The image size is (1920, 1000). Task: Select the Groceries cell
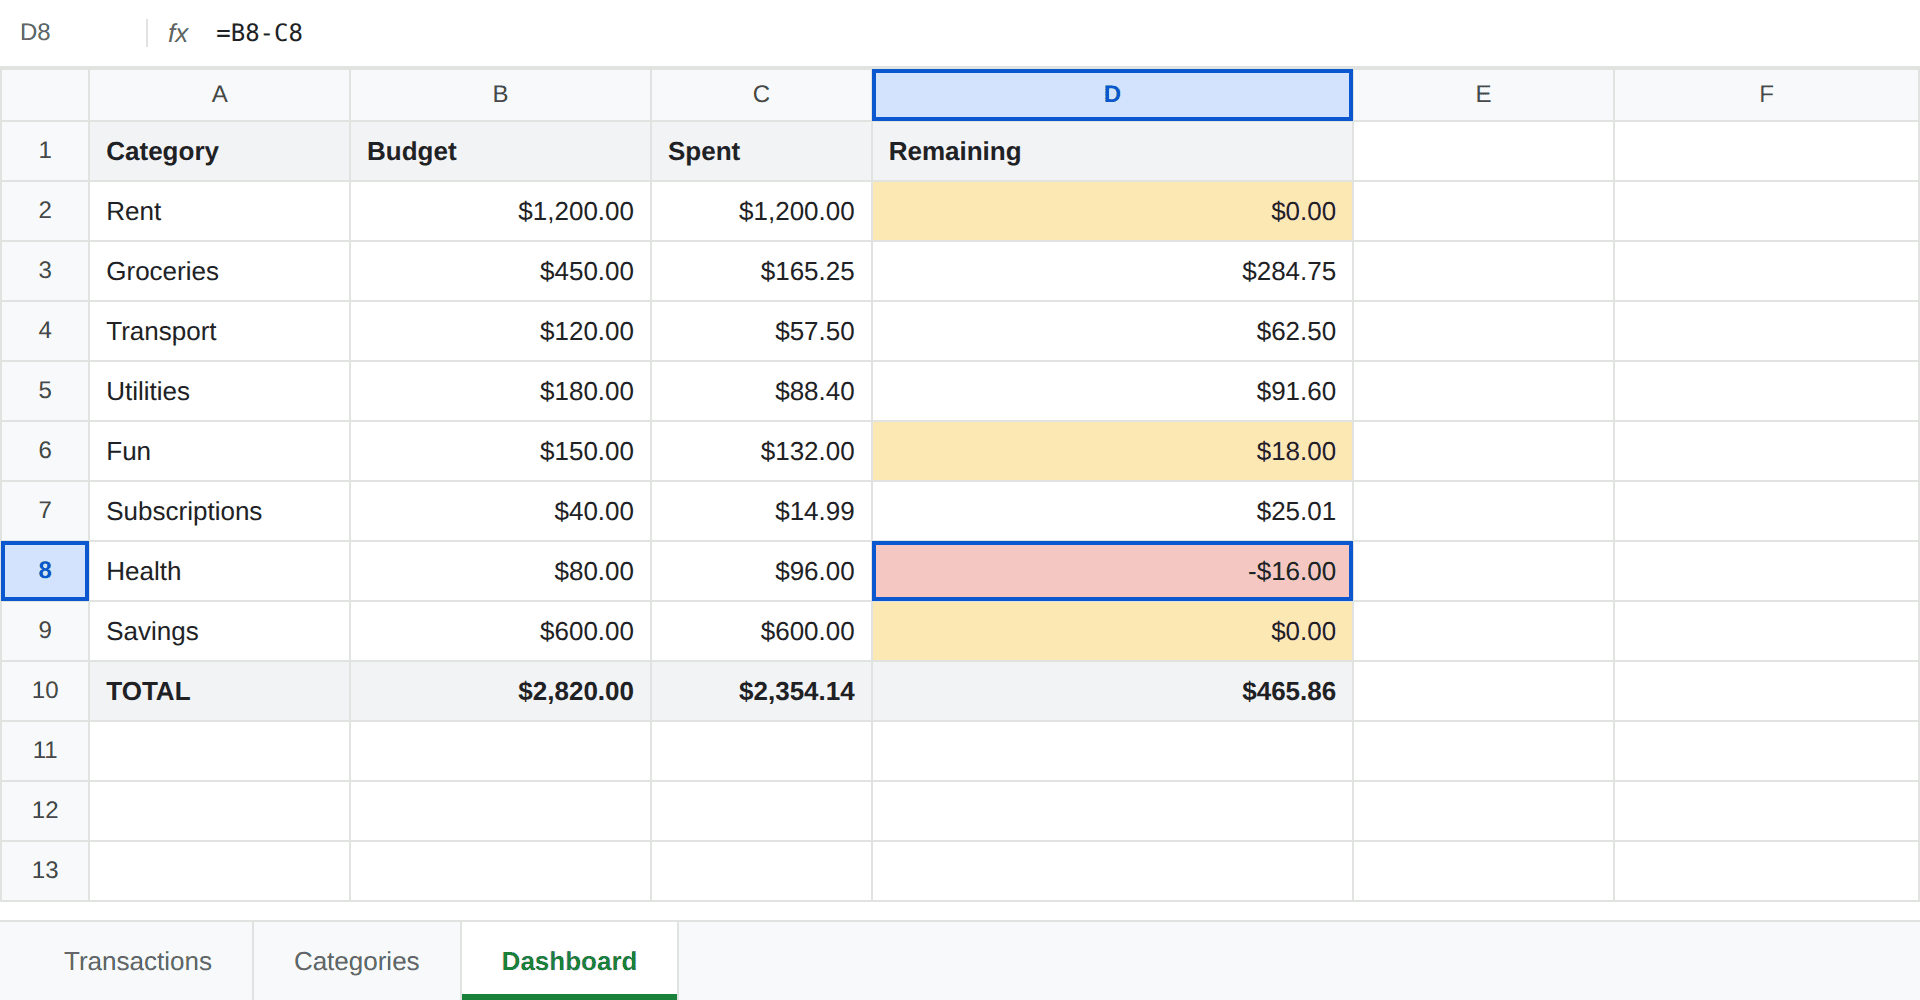(220, 271)
